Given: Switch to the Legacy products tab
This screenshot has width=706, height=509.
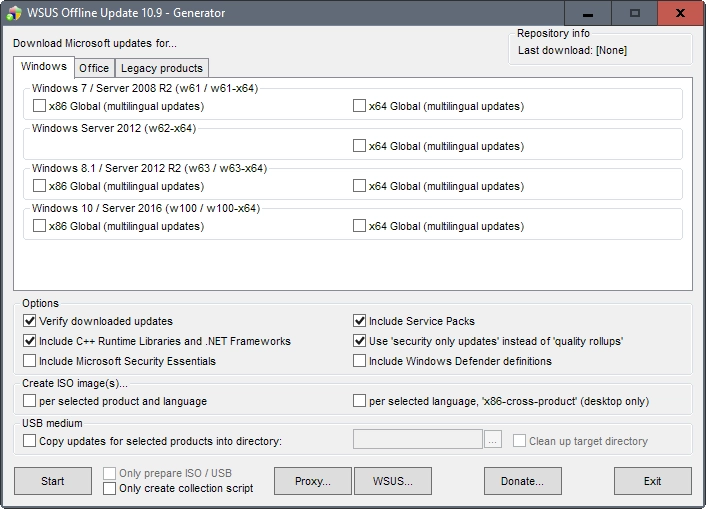Looking at the screenshot, I should 162,68.
